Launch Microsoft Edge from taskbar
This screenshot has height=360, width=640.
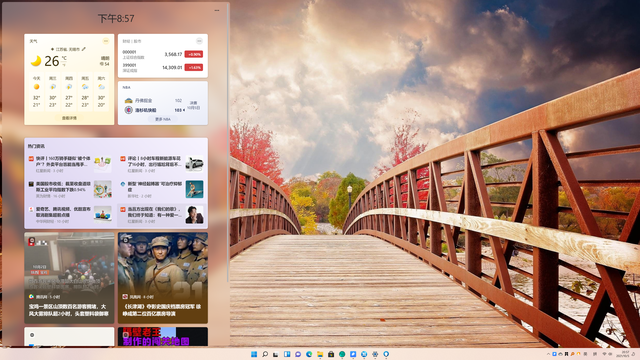[x=309, y=354]
